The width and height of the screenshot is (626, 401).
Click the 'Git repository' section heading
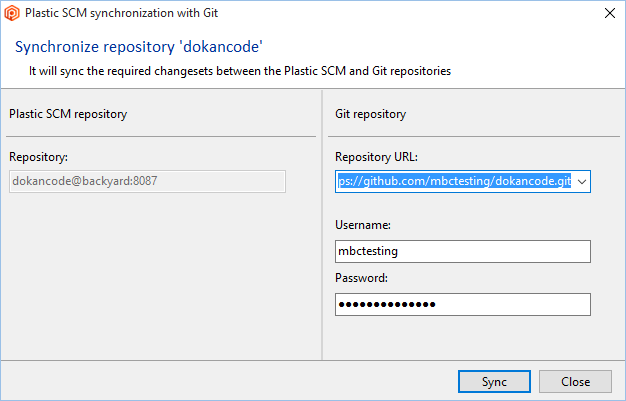[371, 114]
